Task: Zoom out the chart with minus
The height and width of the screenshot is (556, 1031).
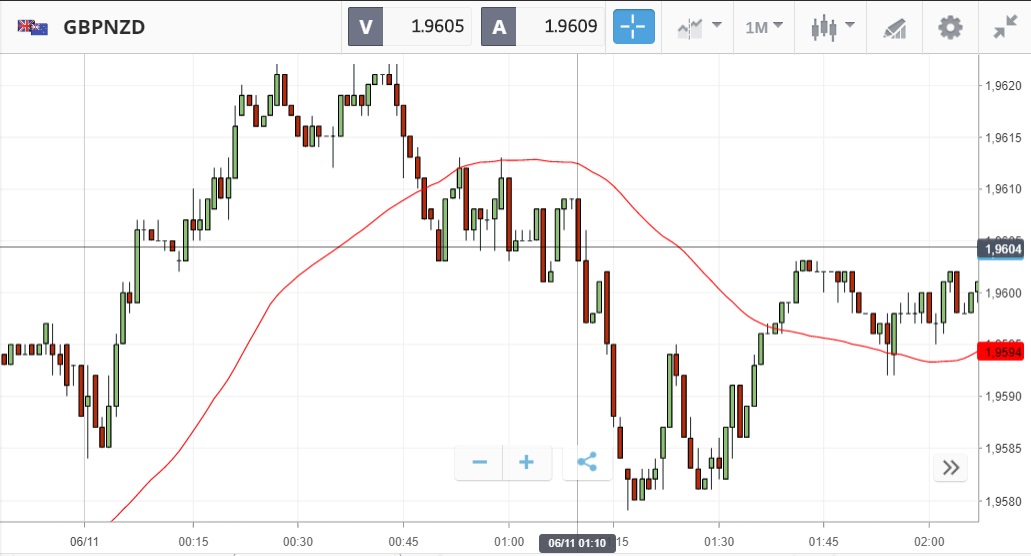Action: pos(479,462)
